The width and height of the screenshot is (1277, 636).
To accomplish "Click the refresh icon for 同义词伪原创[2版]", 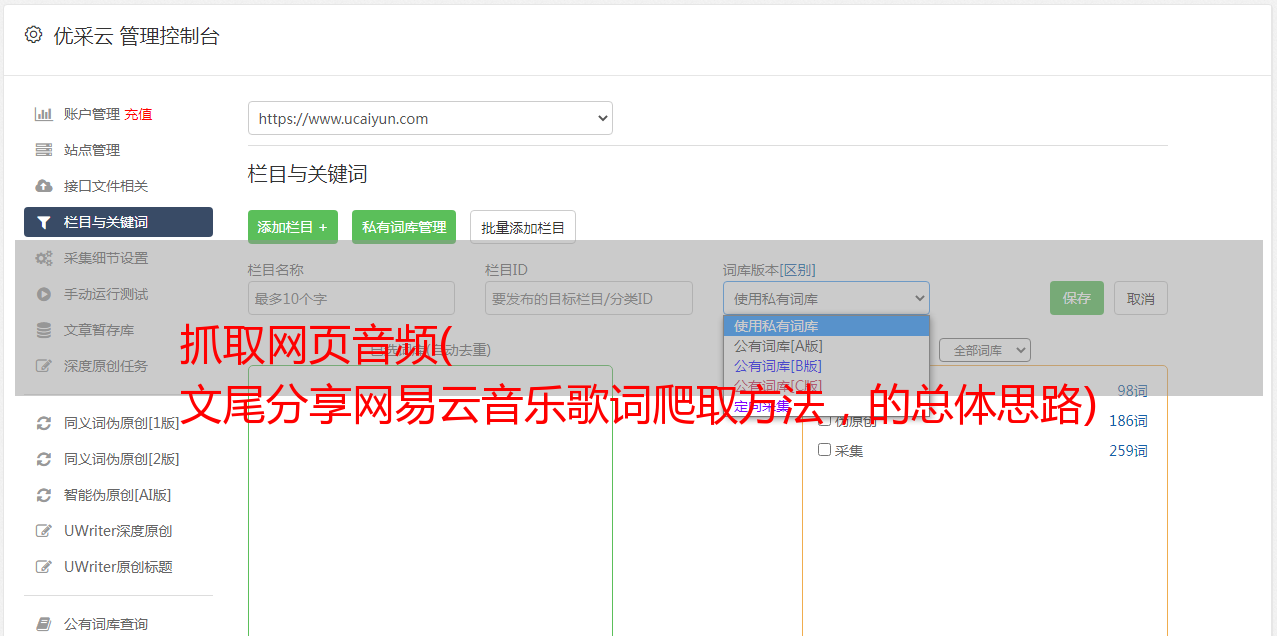I will [x=44, y=459].
